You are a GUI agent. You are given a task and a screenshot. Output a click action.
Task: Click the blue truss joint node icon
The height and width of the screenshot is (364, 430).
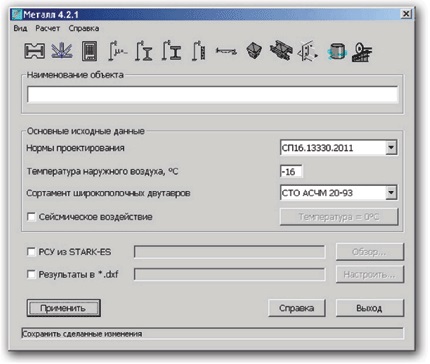click(62, 51)
